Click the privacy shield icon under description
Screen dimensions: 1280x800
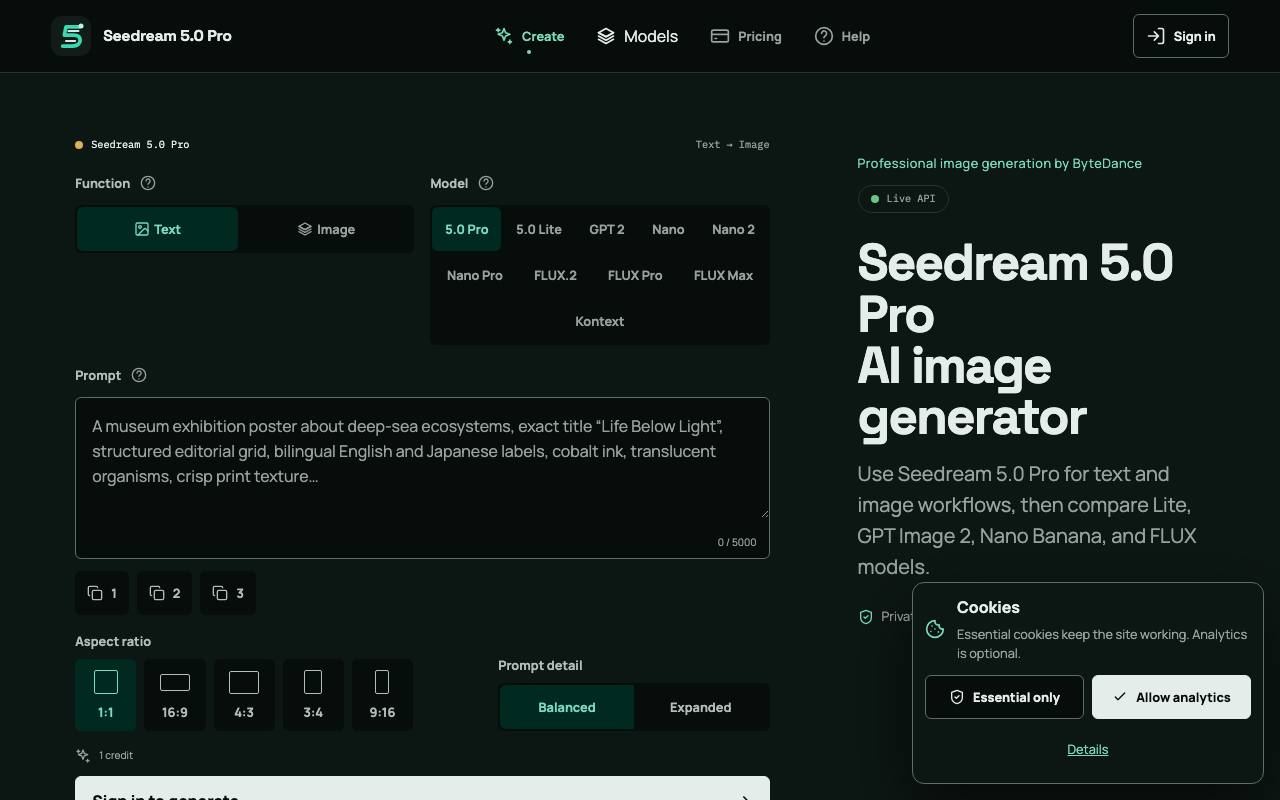pos(866,617)
